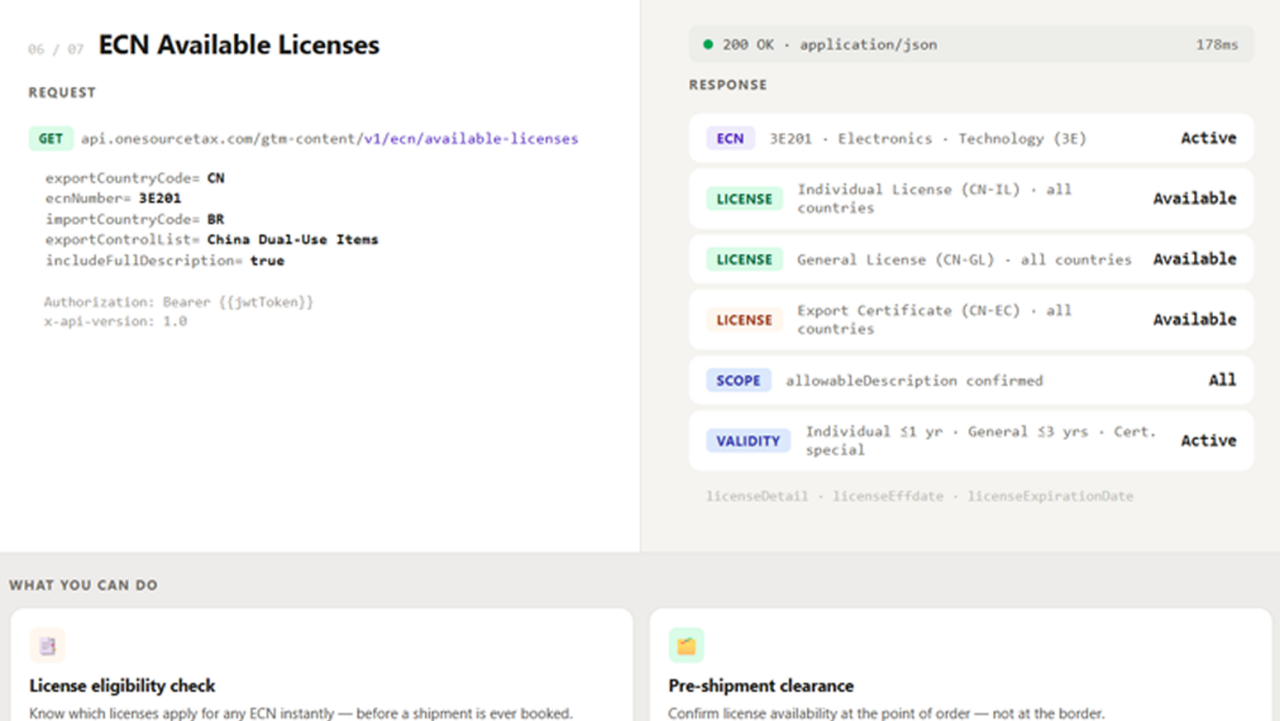Select the Individual License (CN-IL) row
1280x721 pixels.
coord(971,198)
